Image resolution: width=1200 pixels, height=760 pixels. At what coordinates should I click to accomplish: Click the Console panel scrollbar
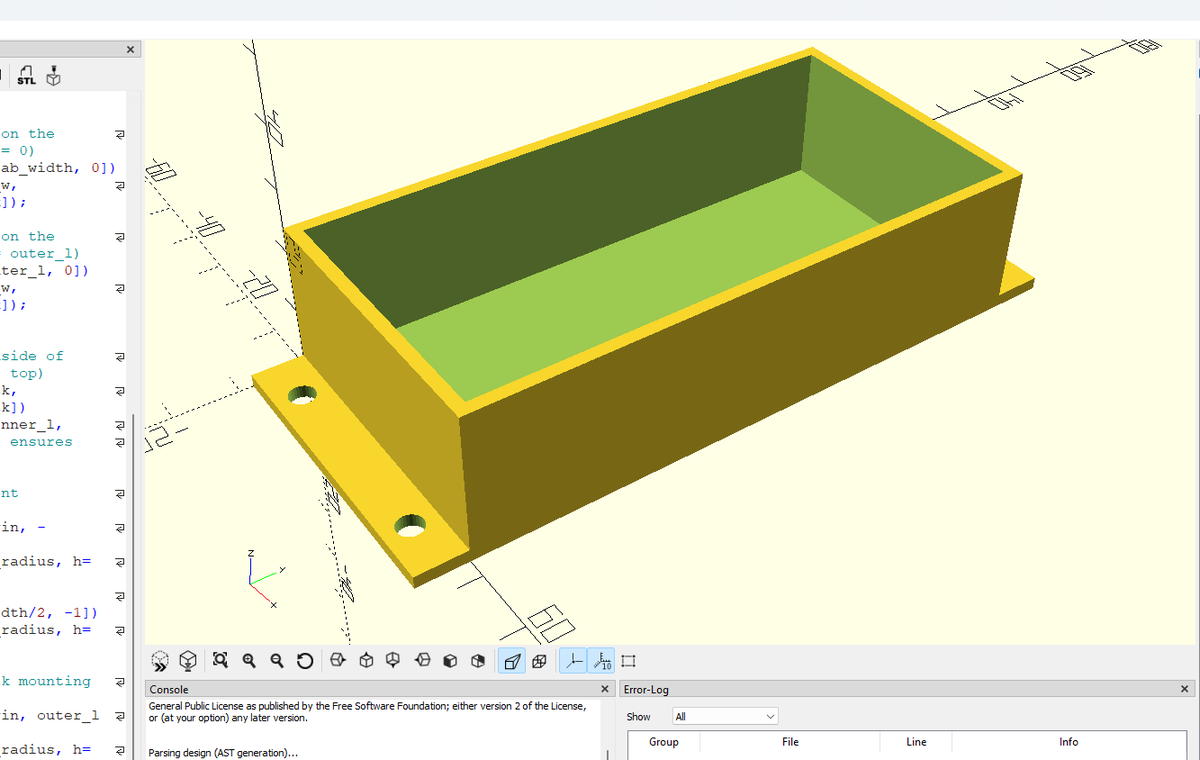coord(607,754)
